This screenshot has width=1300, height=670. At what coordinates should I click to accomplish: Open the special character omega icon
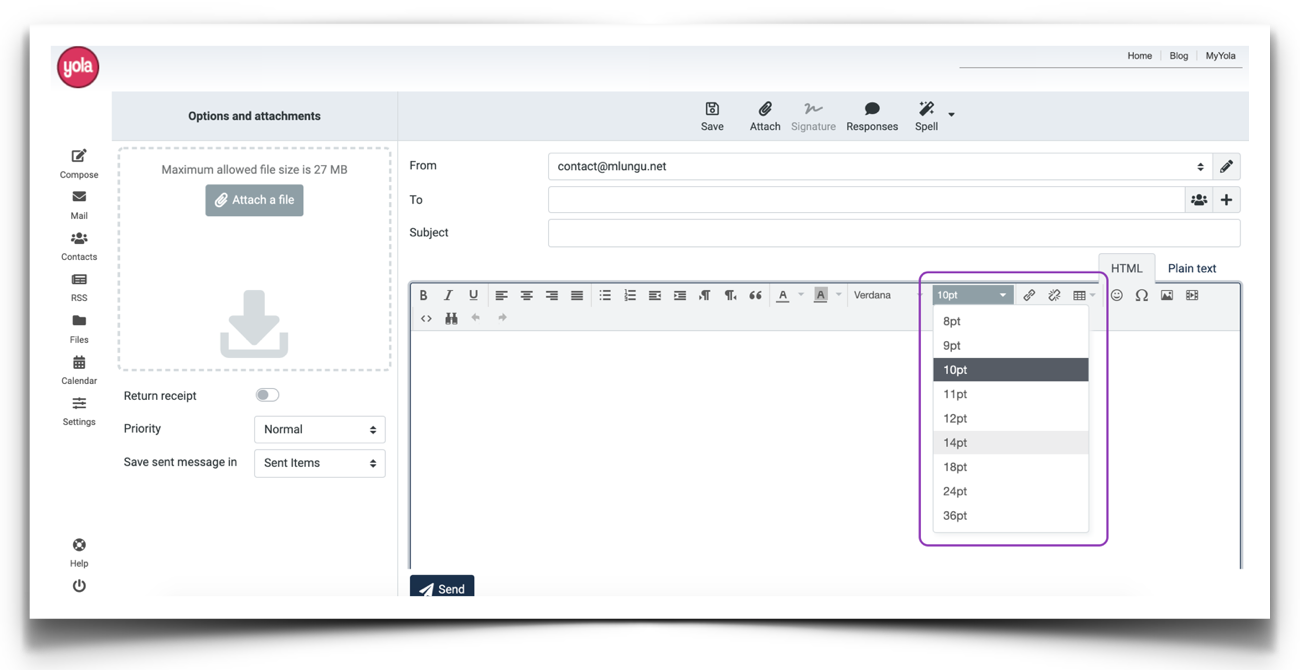(1141, 295)
